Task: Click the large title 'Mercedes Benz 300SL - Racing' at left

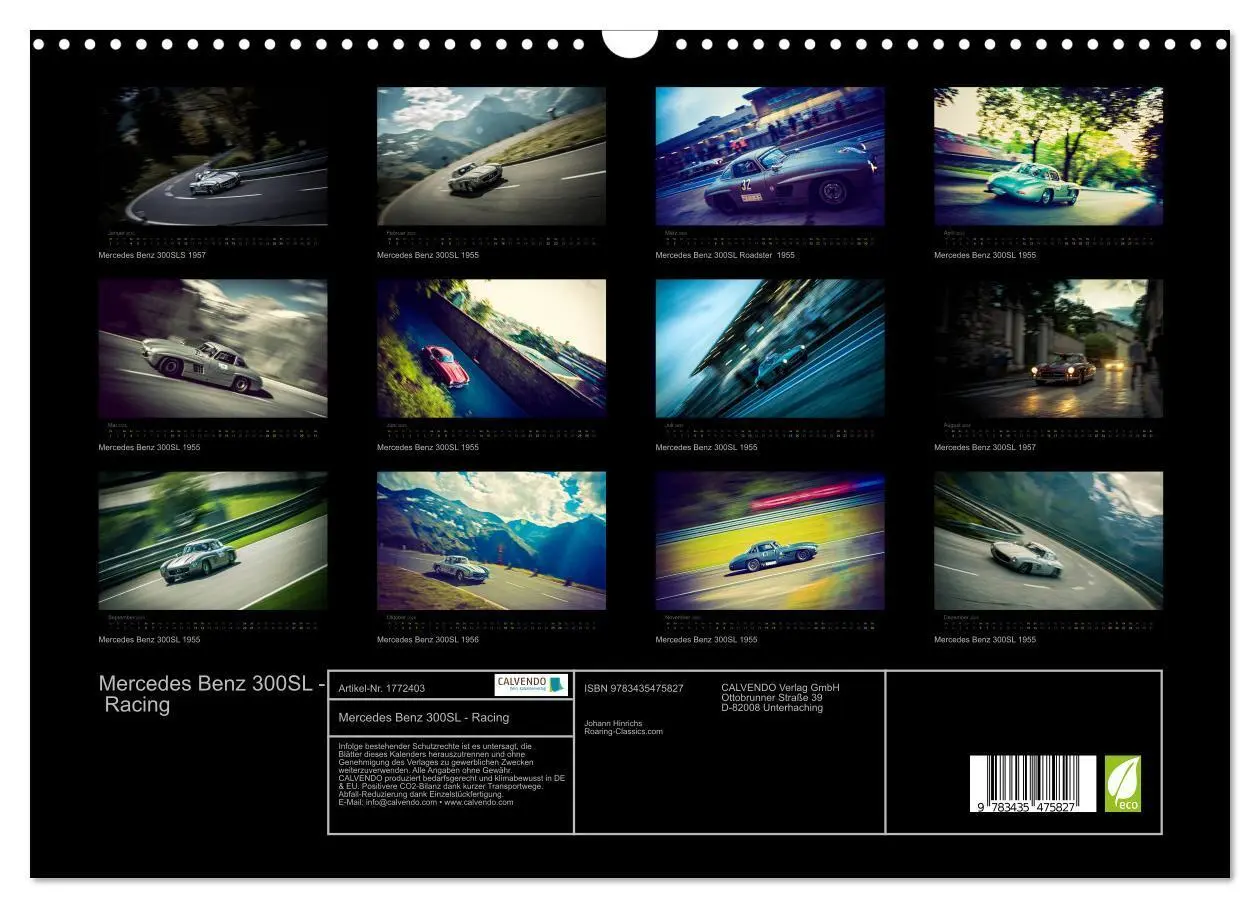Action: point(211,694)
